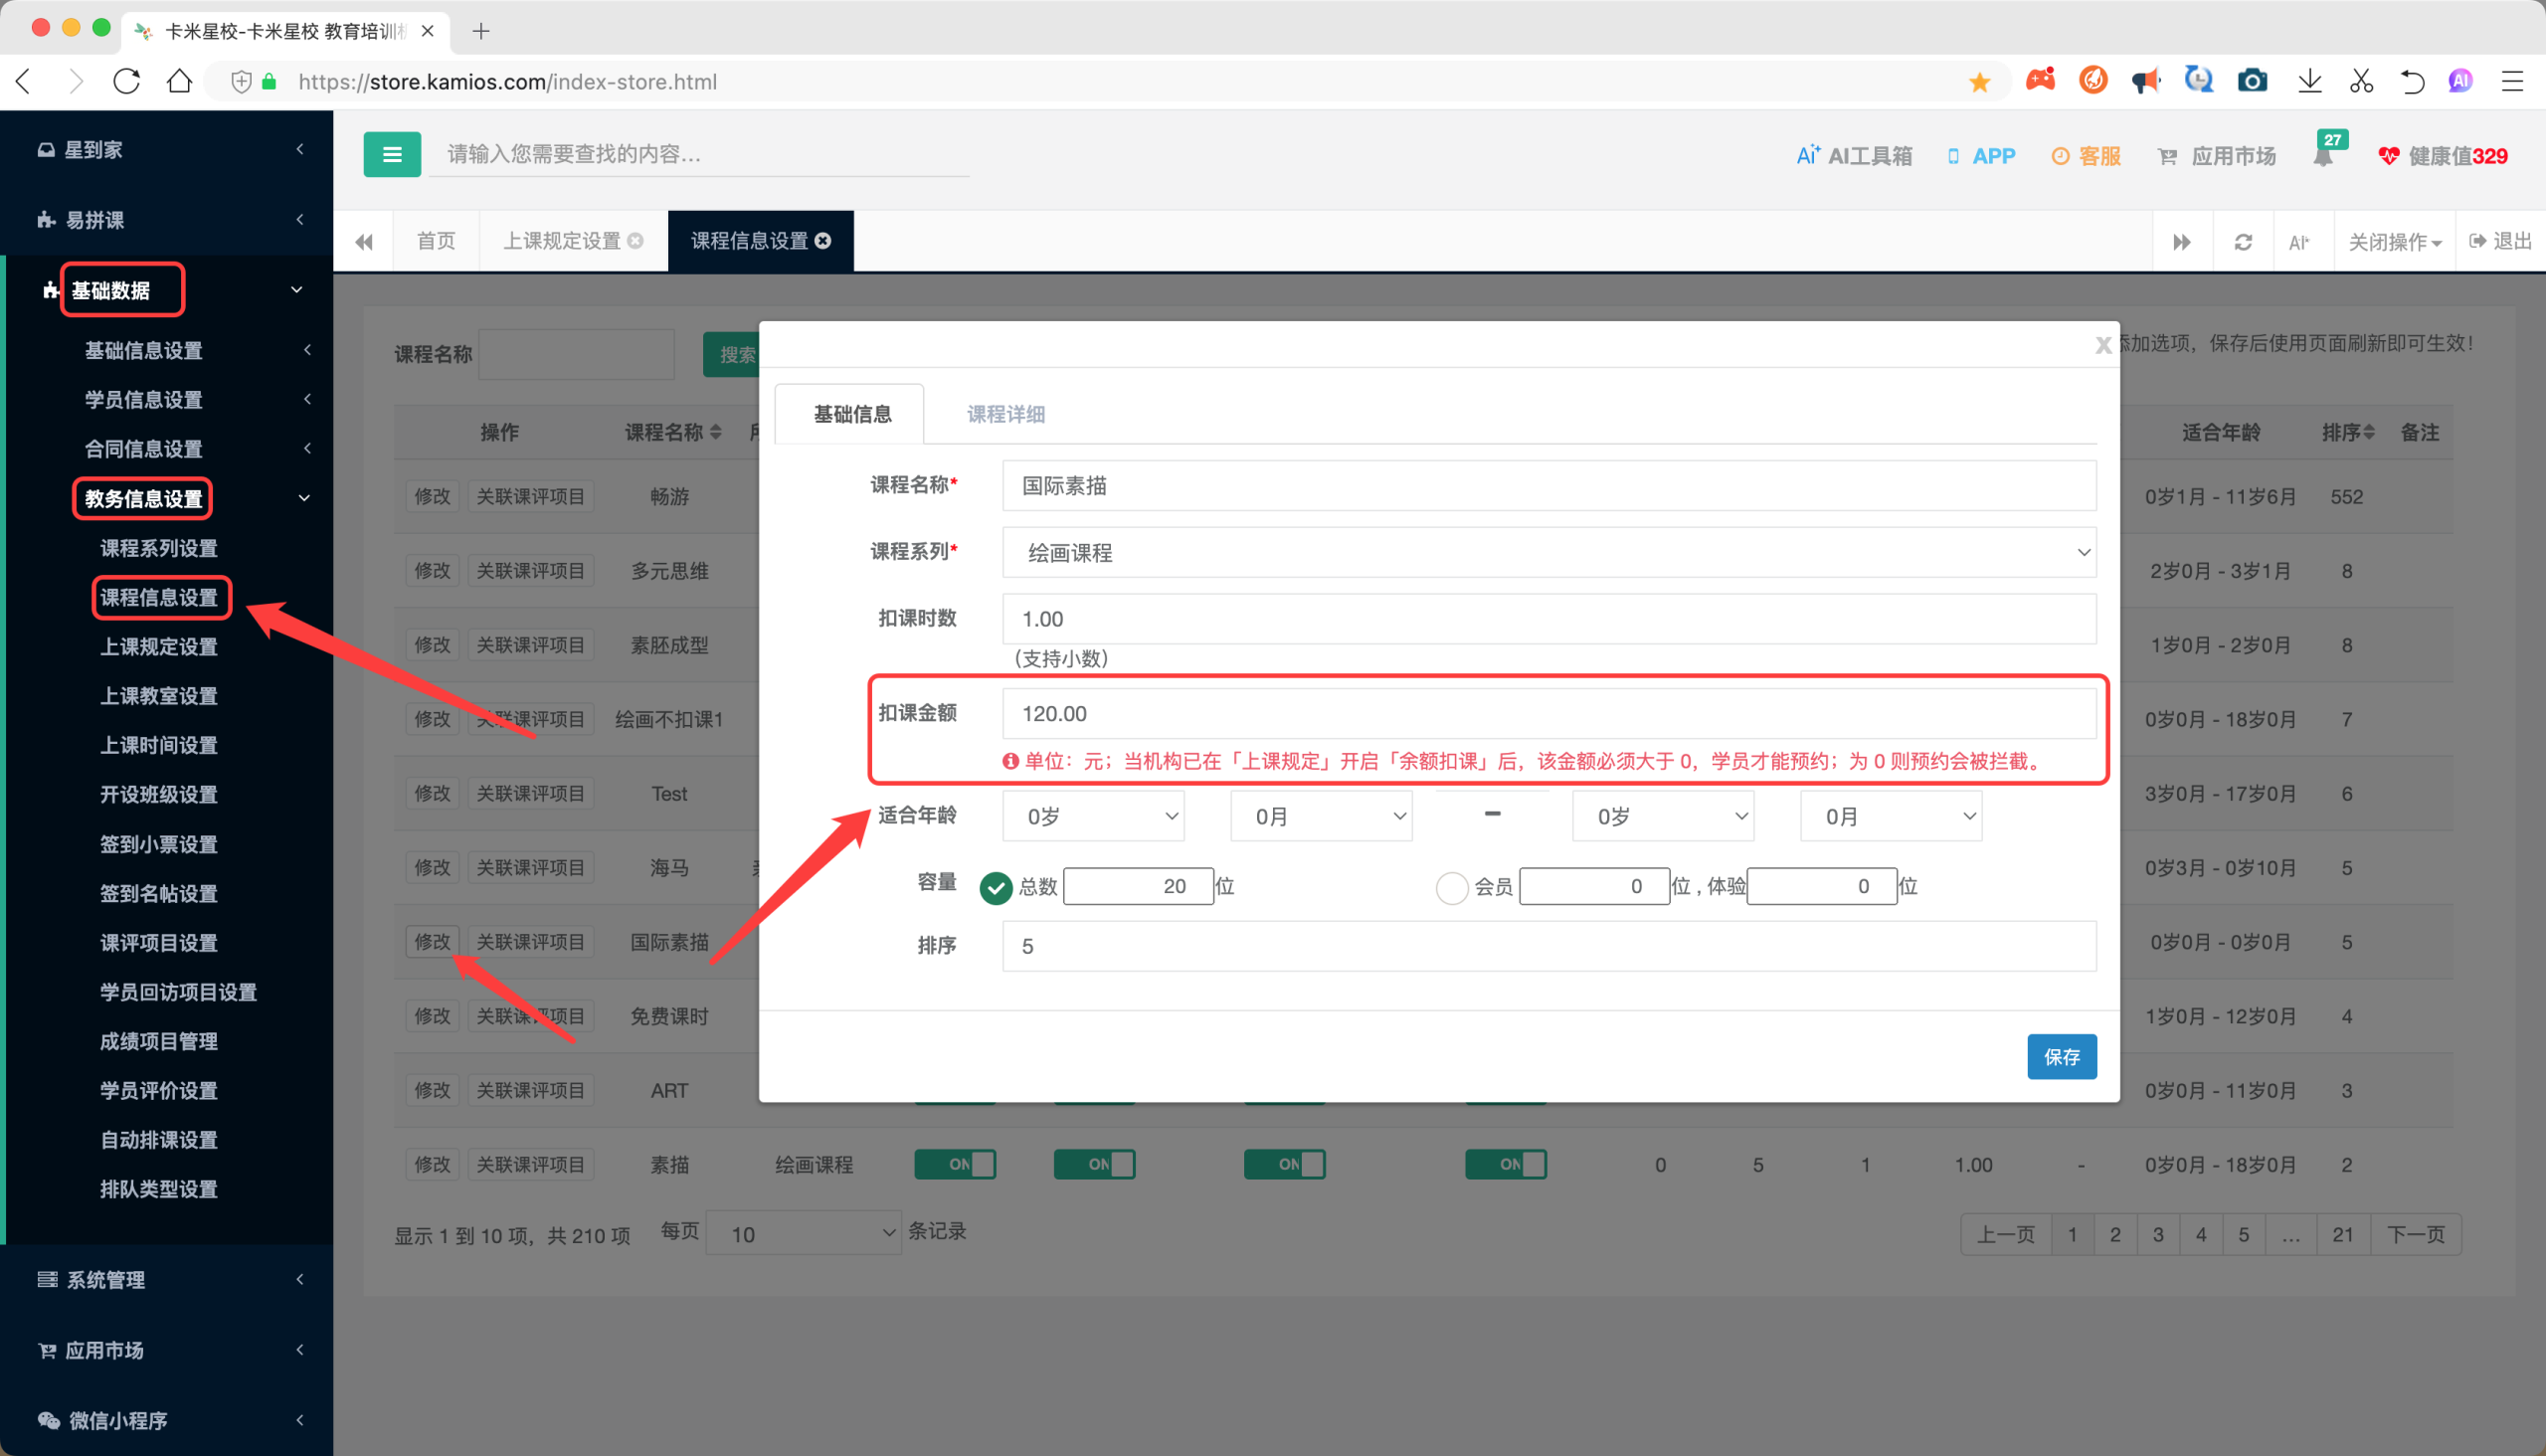Go to 下一页 in pagination
Viewport: 2546px width, 1456px height.
[2415, 1234]
